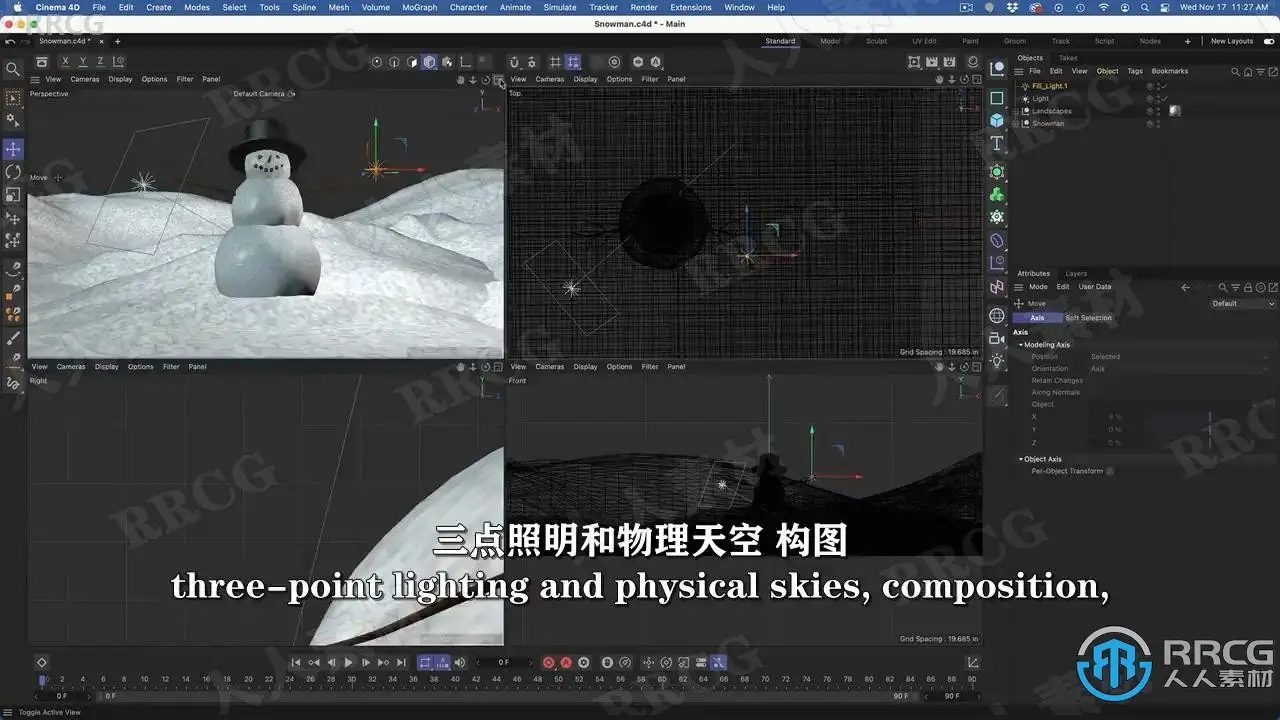Open the Position dropdown set to Selected
The width and height of the screenshot is (1280, 720).
1179,356
